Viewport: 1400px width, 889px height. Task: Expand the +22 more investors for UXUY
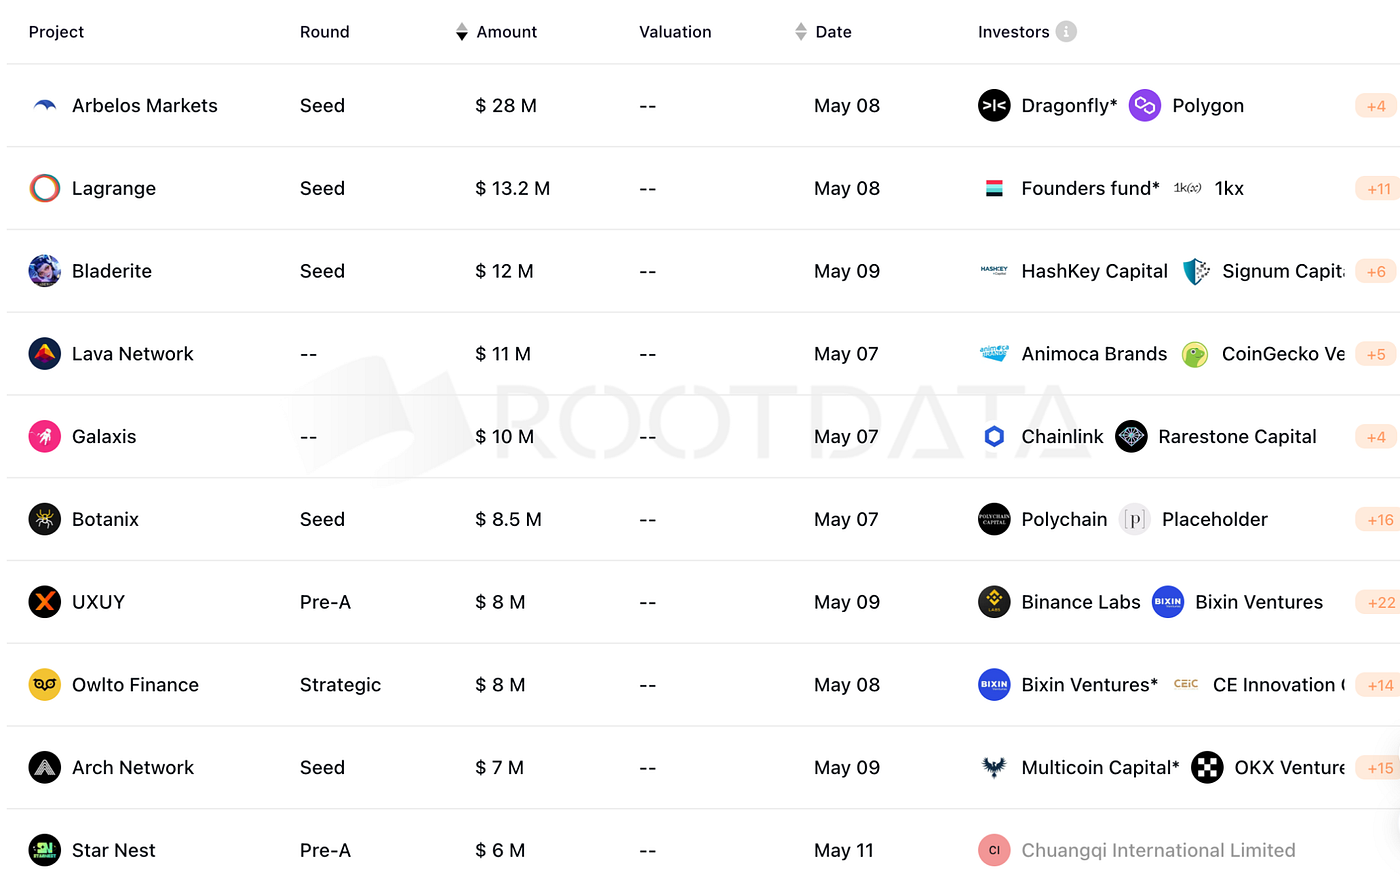[x=1380, y=602]
